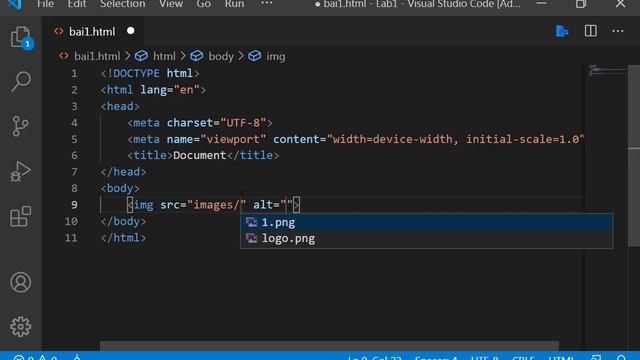Place cursor in the !DOCTYPE html line
Image resolution: width=640 pixels, height=360 pixels.
point(150,73)
